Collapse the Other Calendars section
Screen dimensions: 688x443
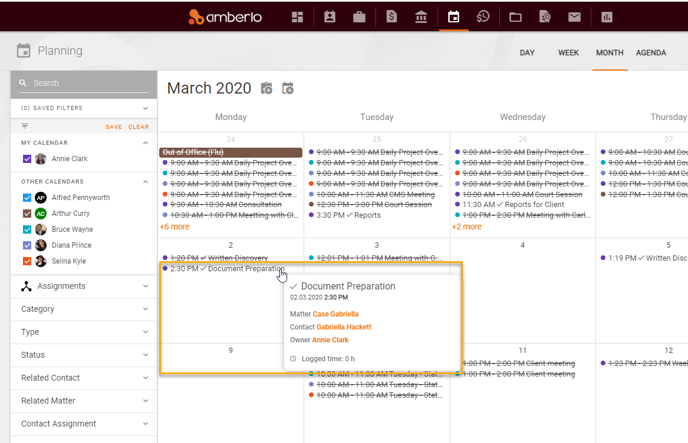pos(145,182)
